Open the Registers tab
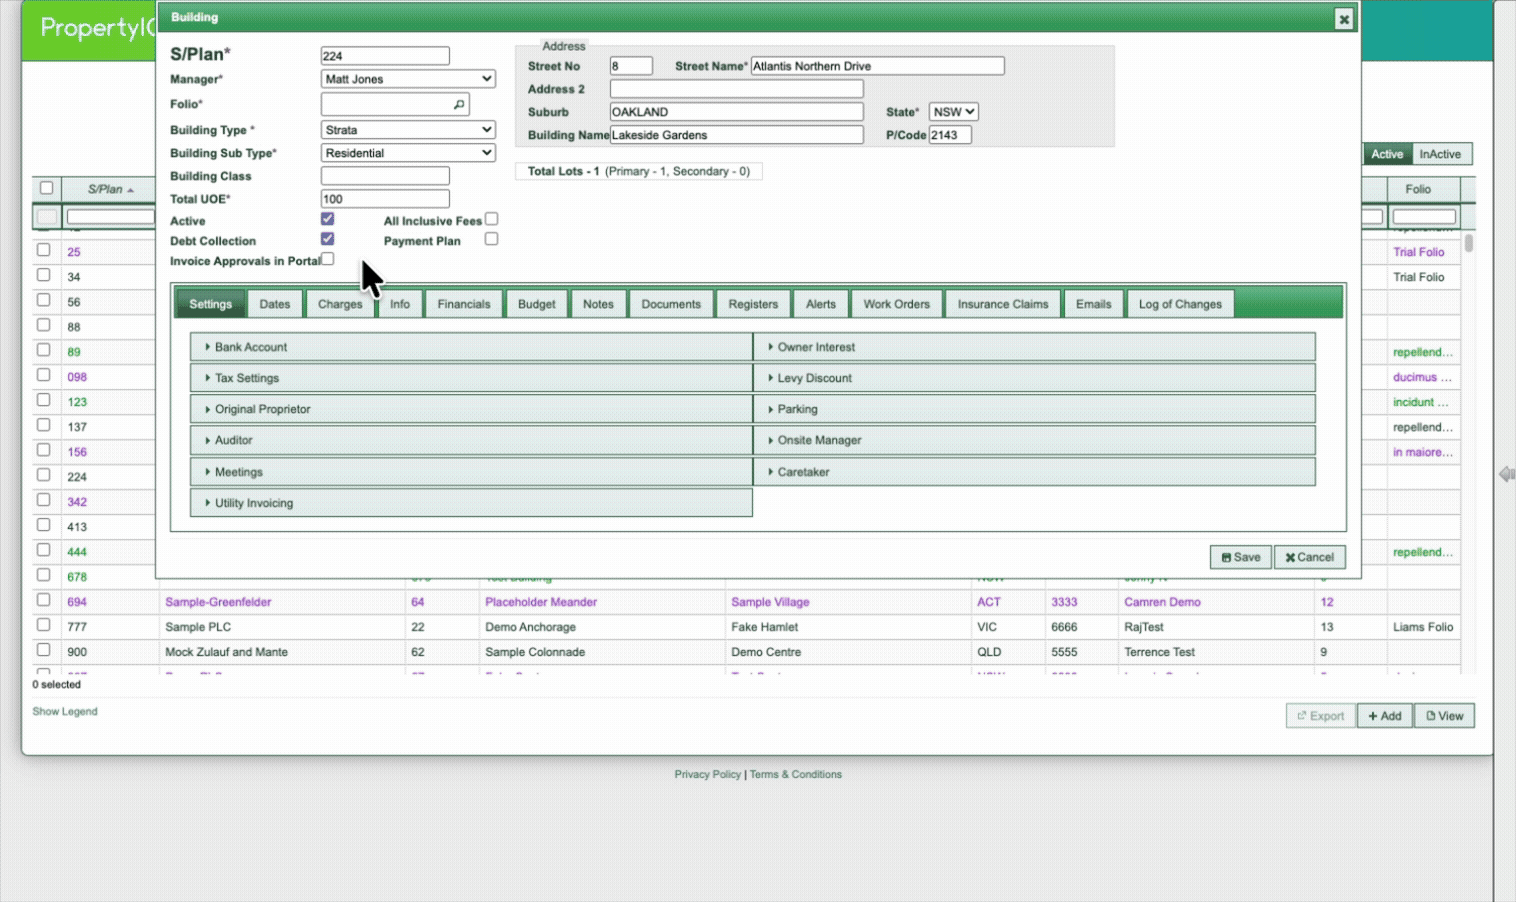This screenshot has height=902, width=1516. [x=753, y=304]
